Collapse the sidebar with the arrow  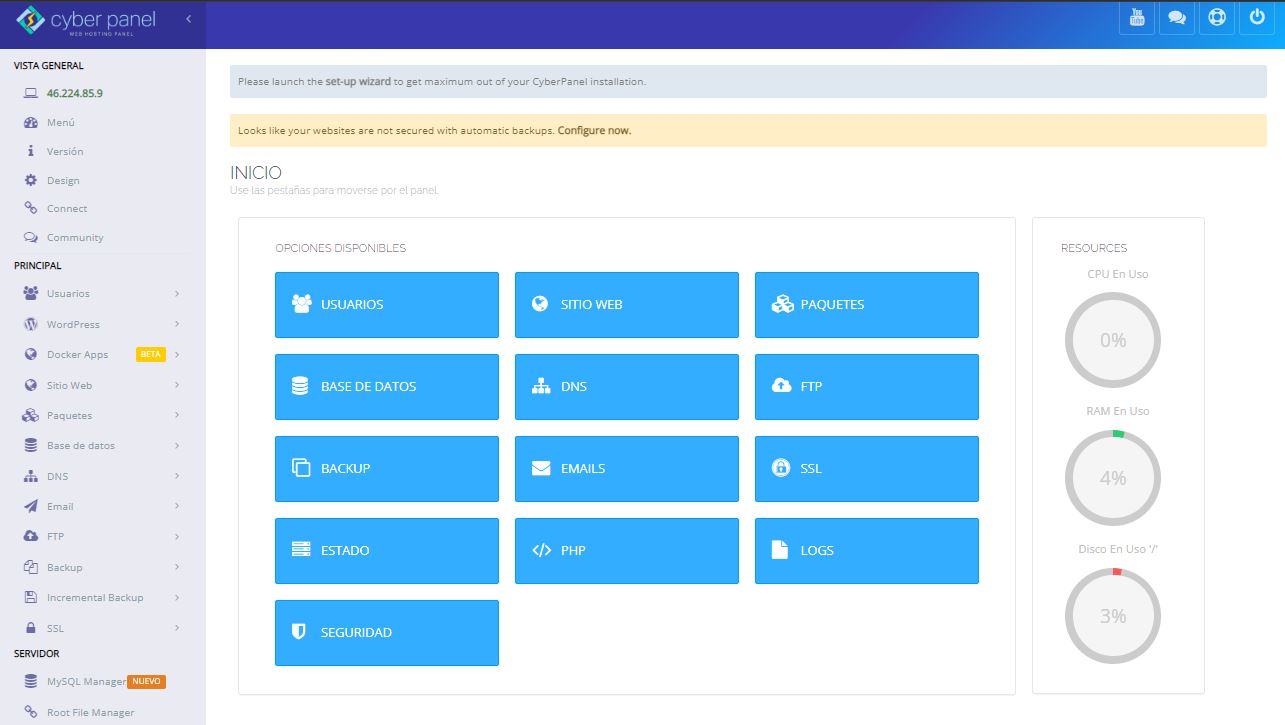[187, 17]
